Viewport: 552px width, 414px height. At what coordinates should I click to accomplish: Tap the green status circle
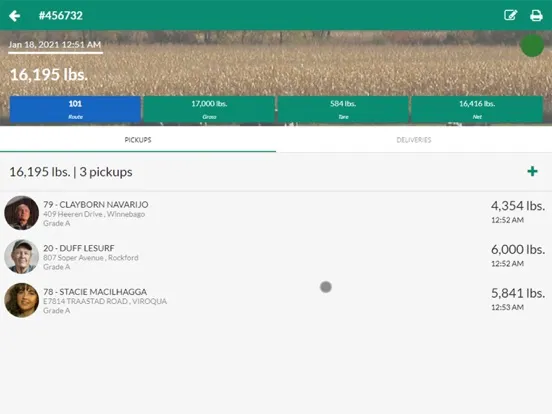[532, 45]
